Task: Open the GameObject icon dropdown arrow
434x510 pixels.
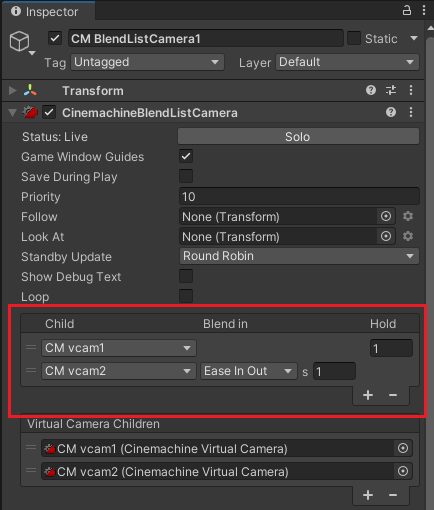Action: [32, 53]
